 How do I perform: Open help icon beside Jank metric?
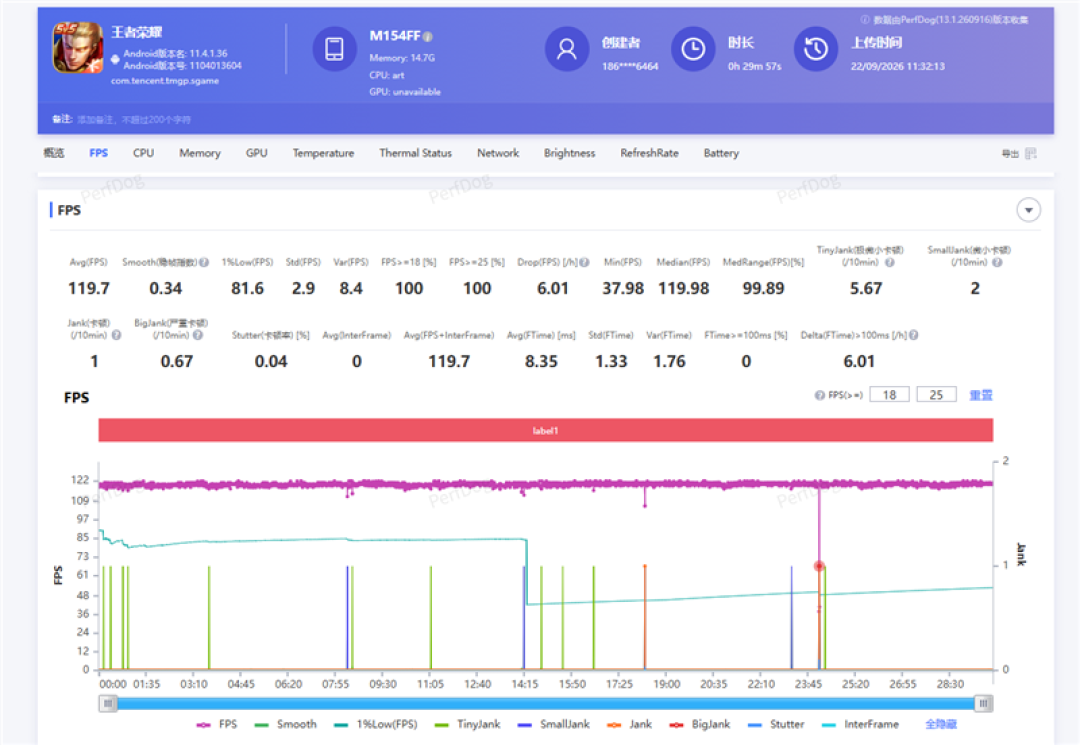point(116,335)
